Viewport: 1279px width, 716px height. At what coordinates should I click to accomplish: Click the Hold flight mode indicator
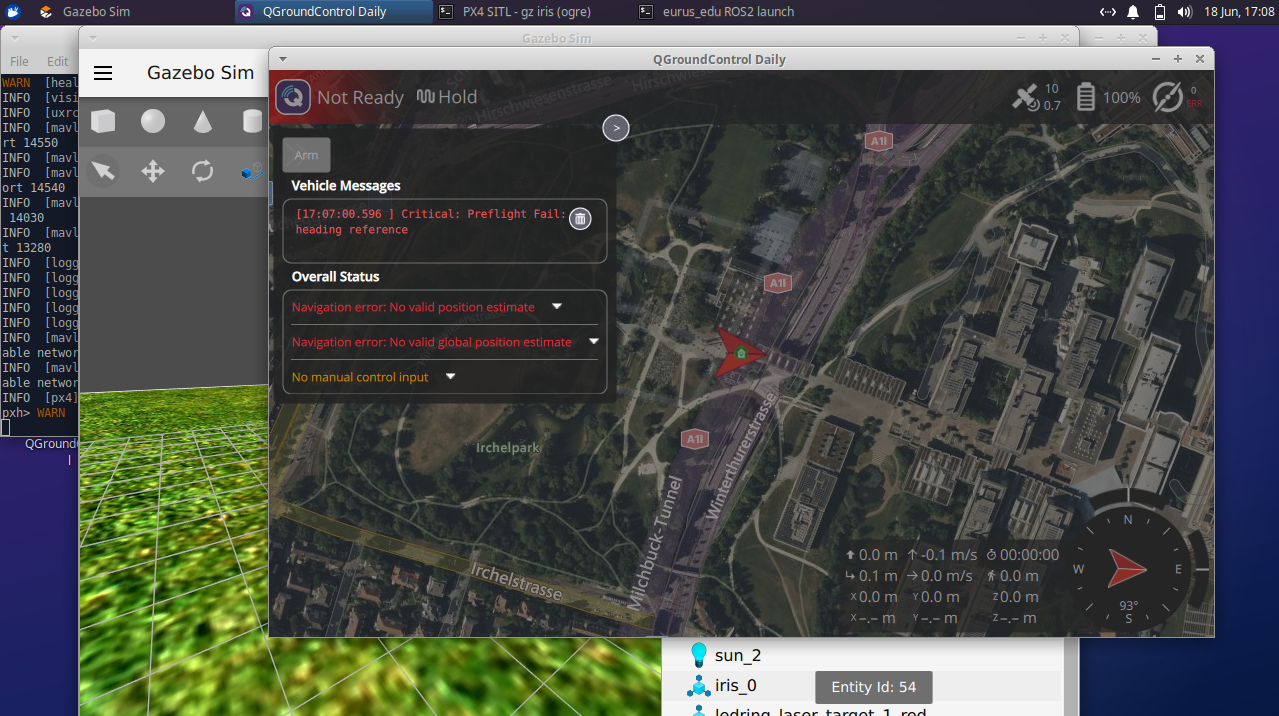click(447, 97)
